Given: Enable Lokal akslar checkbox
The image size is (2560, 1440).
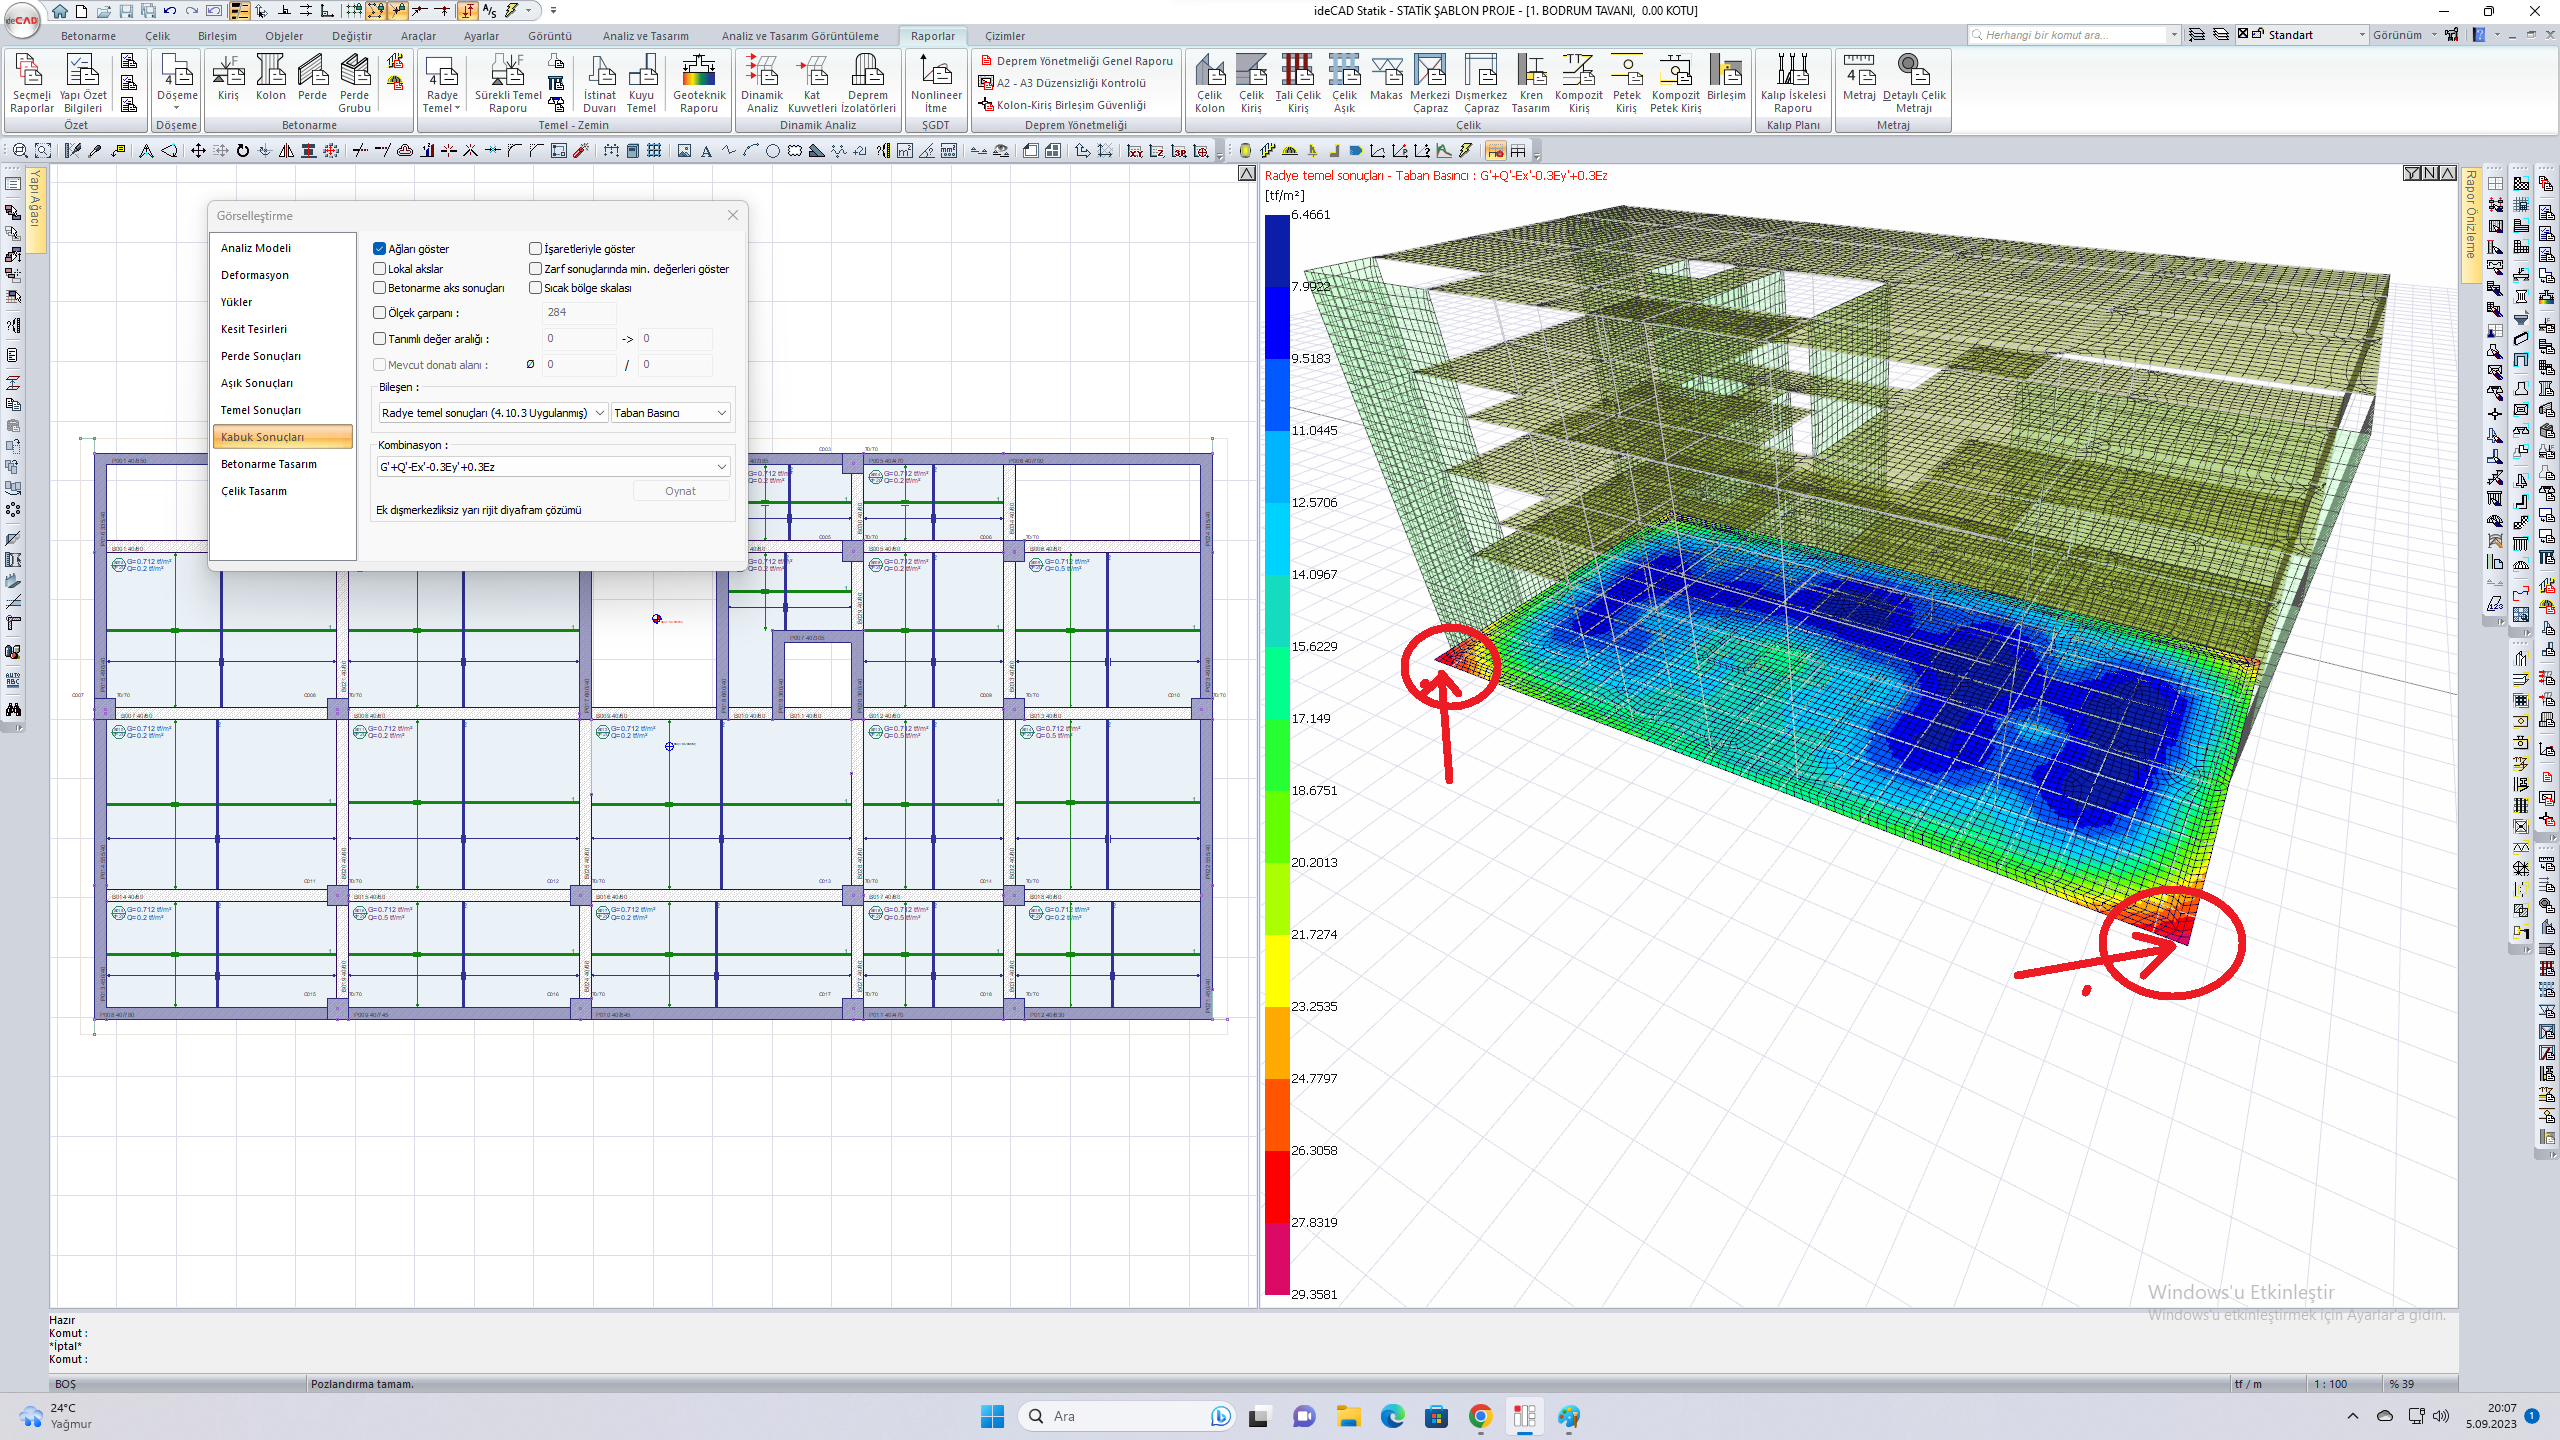Looking at the screenshot, I should click(x=380, y=269).
